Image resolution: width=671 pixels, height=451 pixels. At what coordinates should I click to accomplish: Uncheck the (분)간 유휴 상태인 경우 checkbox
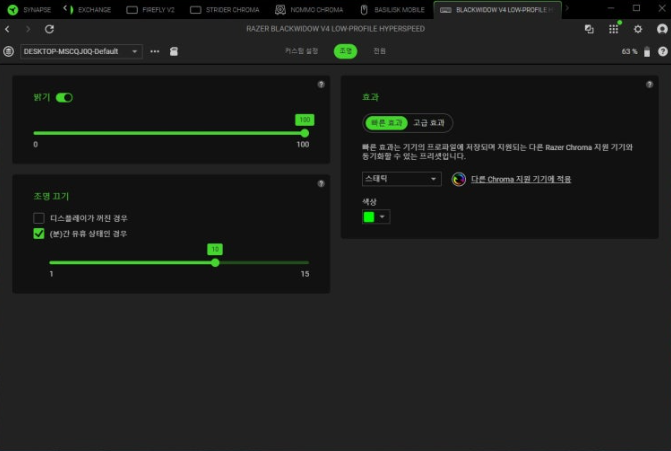[x=39, y=234]
